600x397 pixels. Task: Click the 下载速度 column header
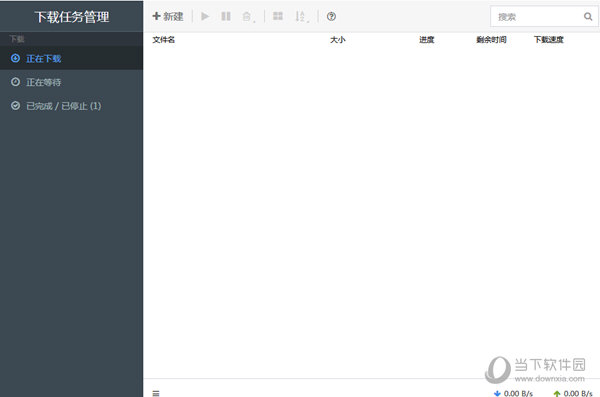pyautogui.click(x=549, y=40)
